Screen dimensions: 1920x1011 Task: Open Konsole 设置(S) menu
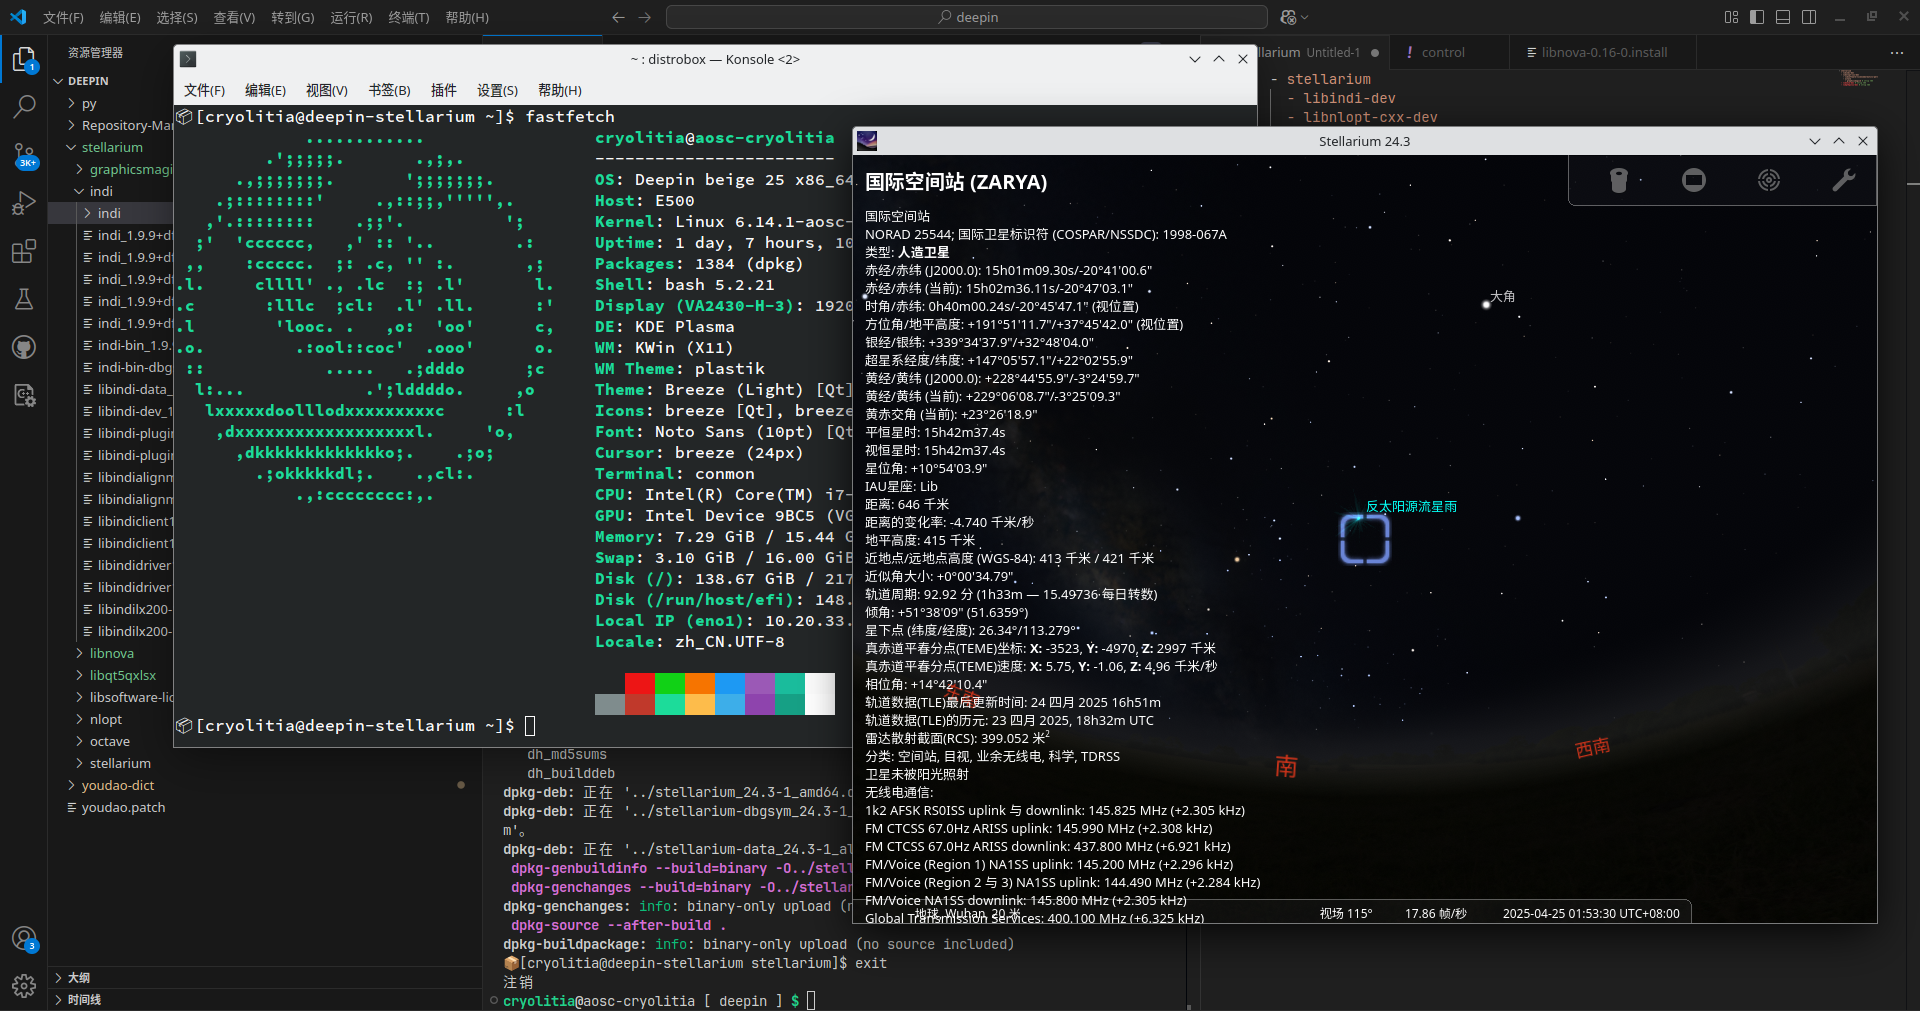tap(497, 90)
